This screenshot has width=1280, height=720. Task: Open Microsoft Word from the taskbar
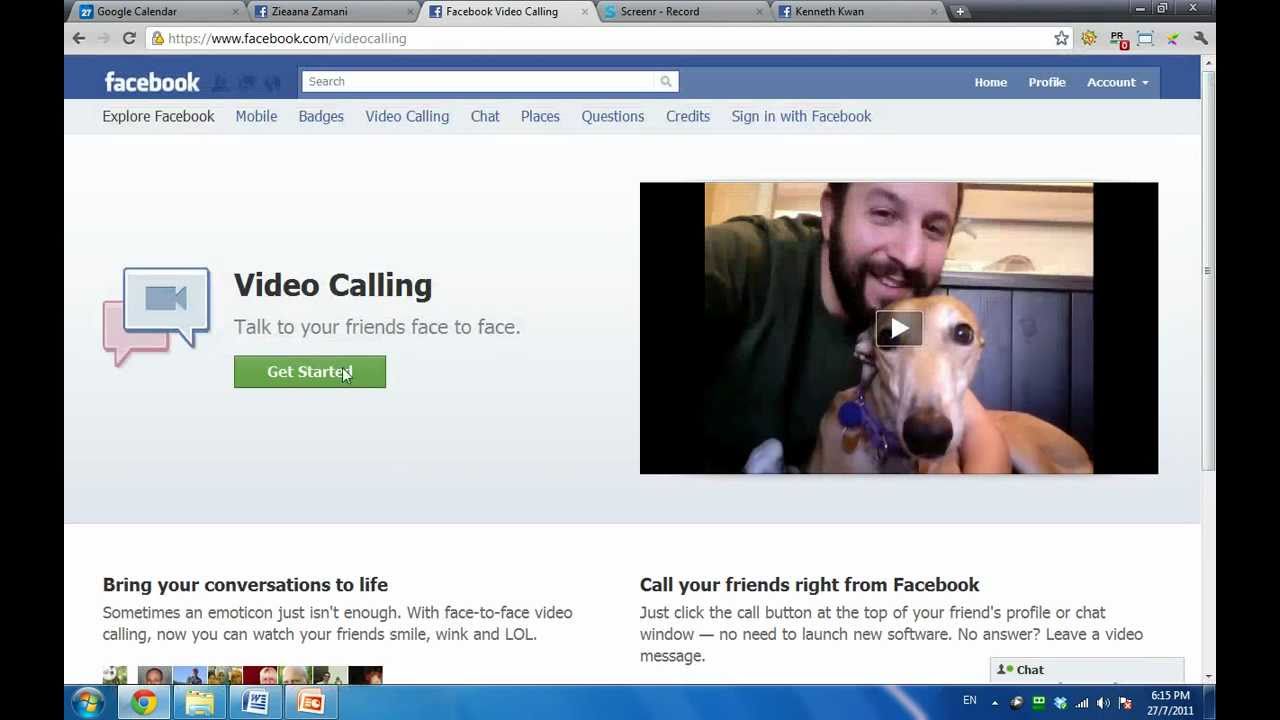tap(255, 703)
